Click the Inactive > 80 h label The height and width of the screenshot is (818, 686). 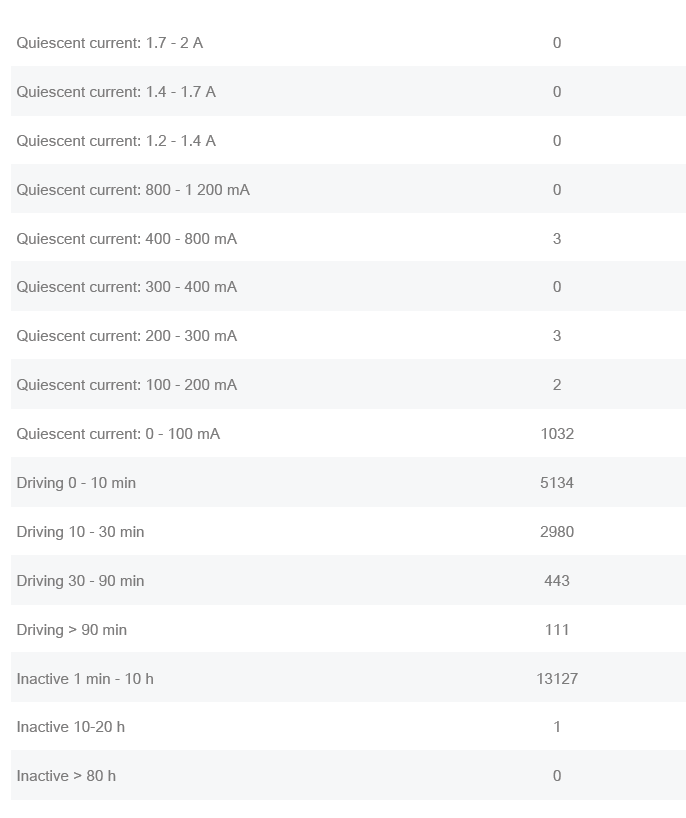coord(66,776)
